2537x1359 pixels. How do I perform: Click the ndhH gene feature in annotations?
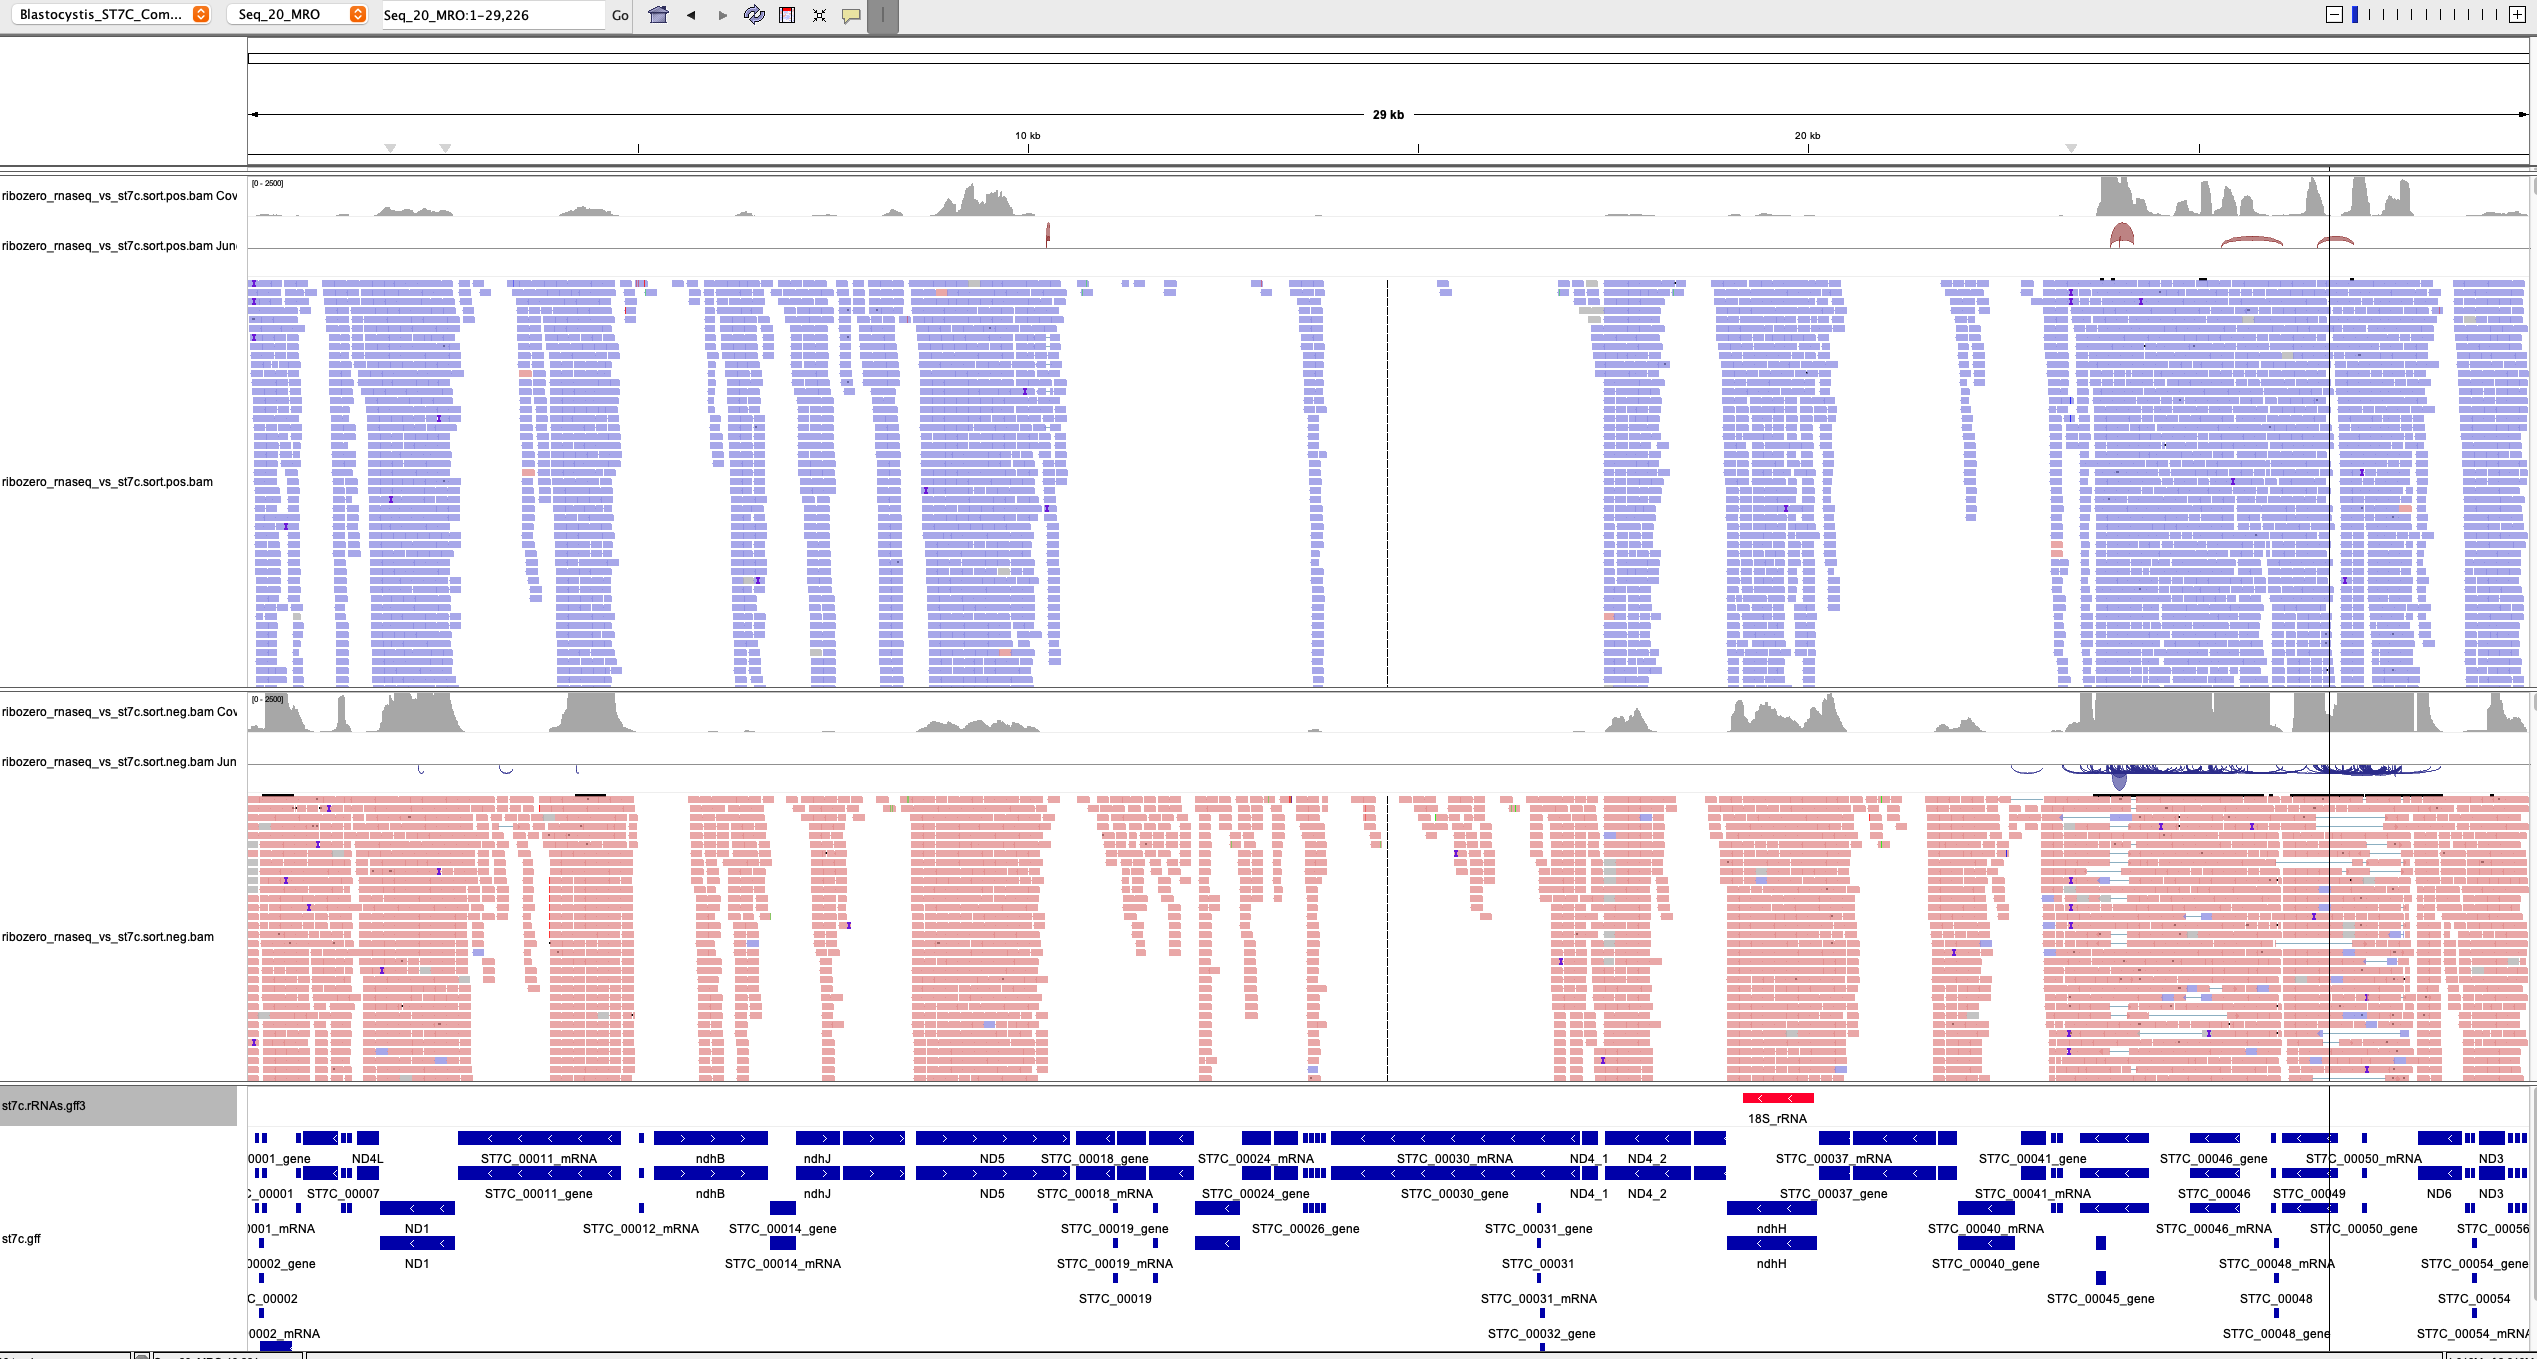click(1771, 1208)
